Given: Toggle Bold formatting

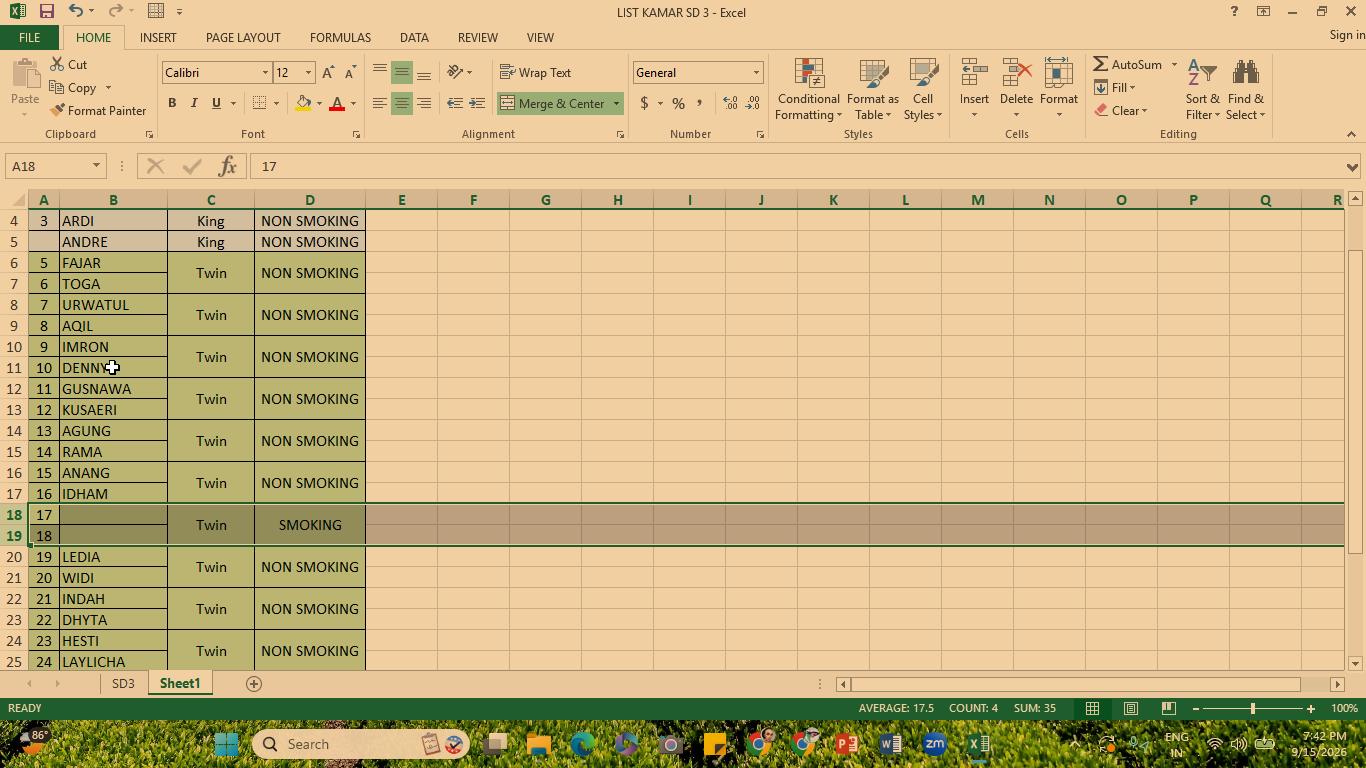Looking at the screenshot, I should tap(172, 103).
